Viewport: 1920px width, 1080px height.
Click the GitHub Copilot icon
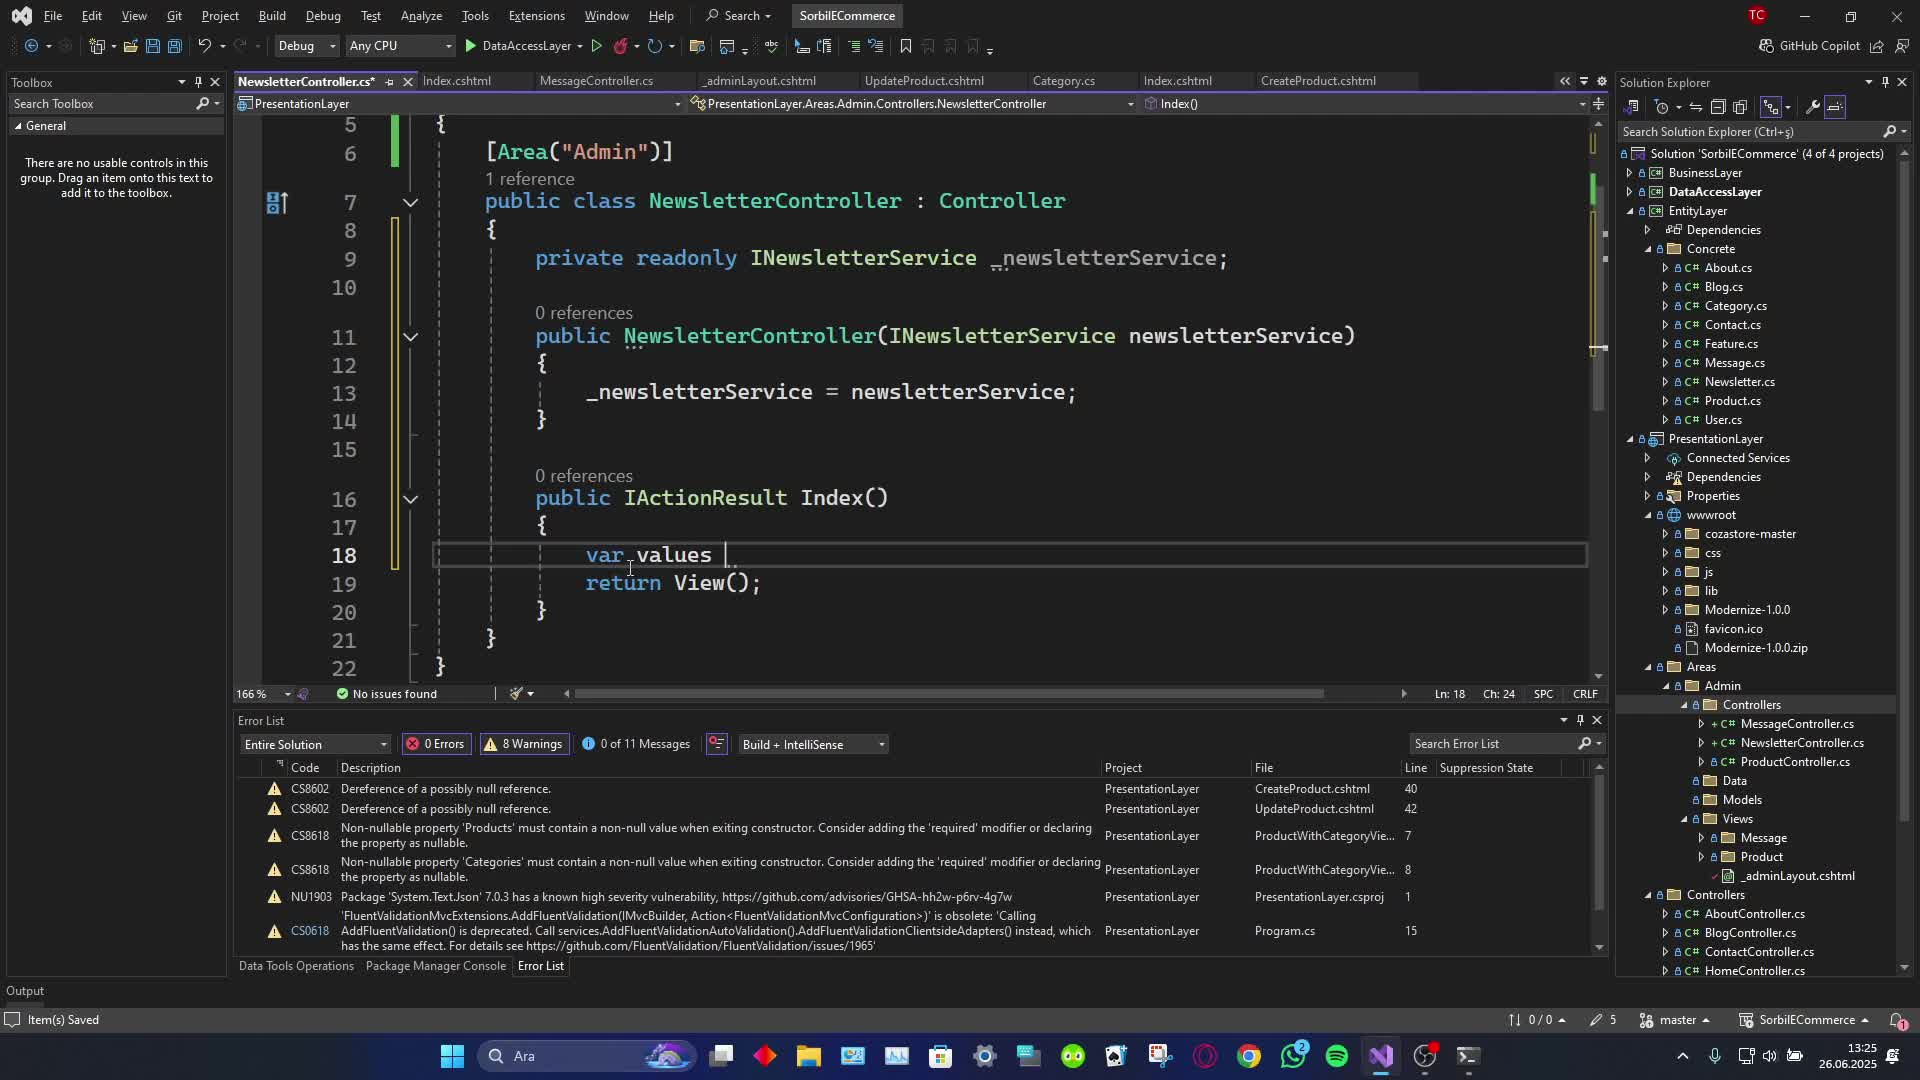click(x=1766, y=46)
